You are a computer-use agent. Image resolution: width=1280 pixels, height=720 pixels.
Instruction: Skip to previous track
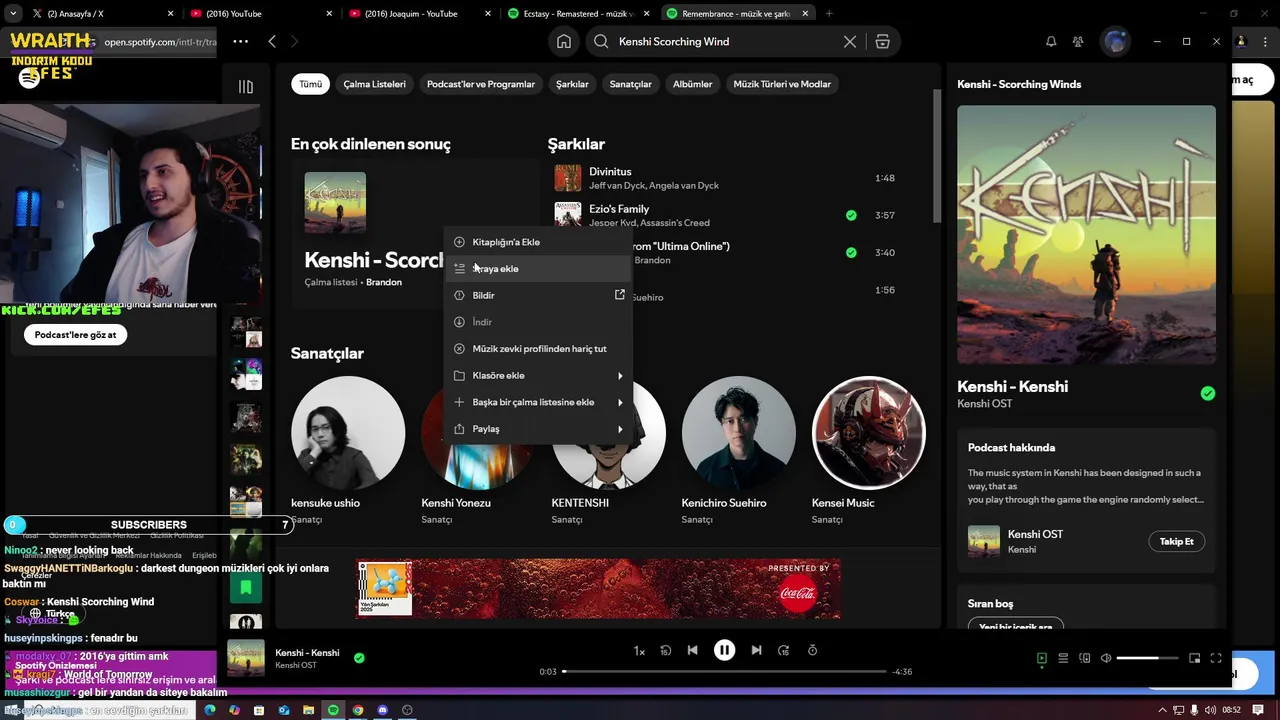[x=692, y=650]
